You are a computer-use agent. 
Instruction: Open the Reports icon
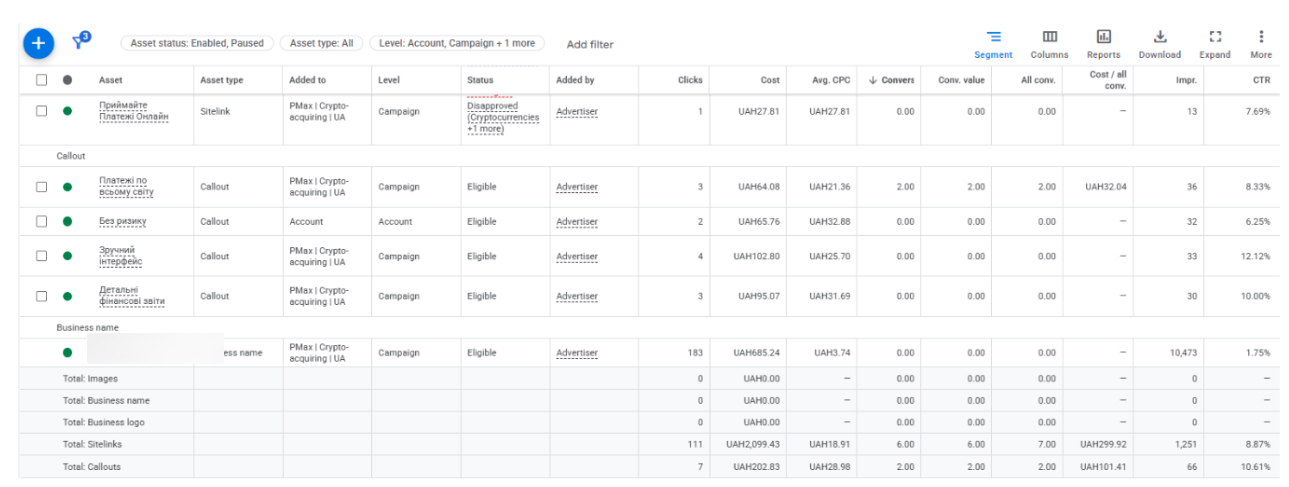(1103, 43)
